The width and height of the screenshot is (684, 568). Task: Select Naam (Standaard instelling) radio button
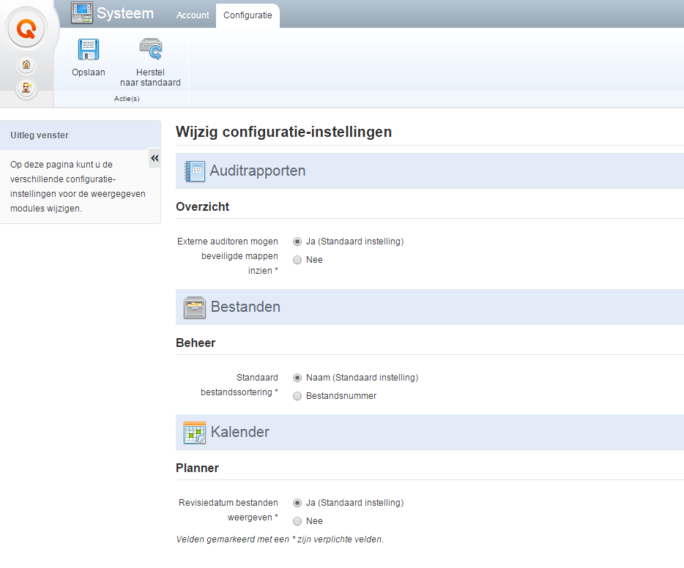(x=298, y=378)
